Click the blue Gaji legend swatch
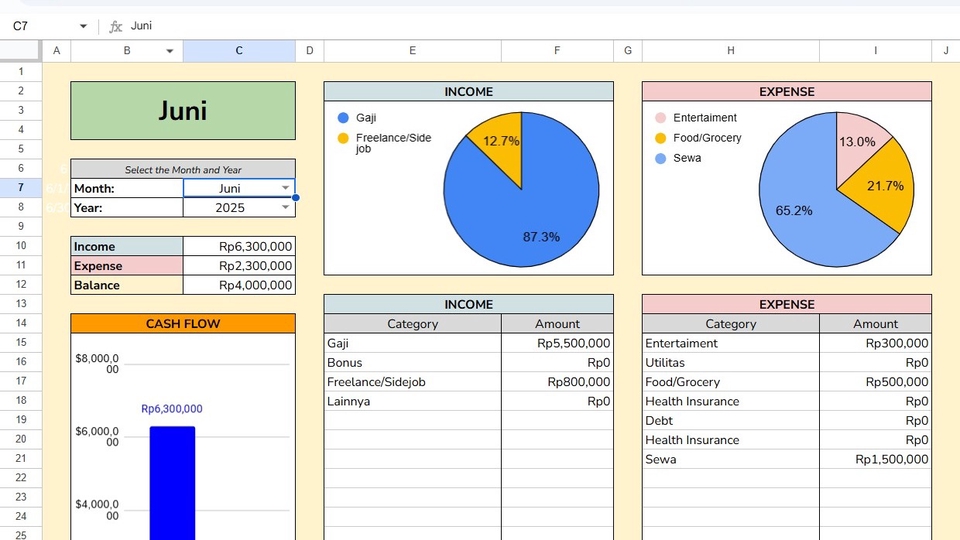The image size is (960, 540). click(343, 118)
